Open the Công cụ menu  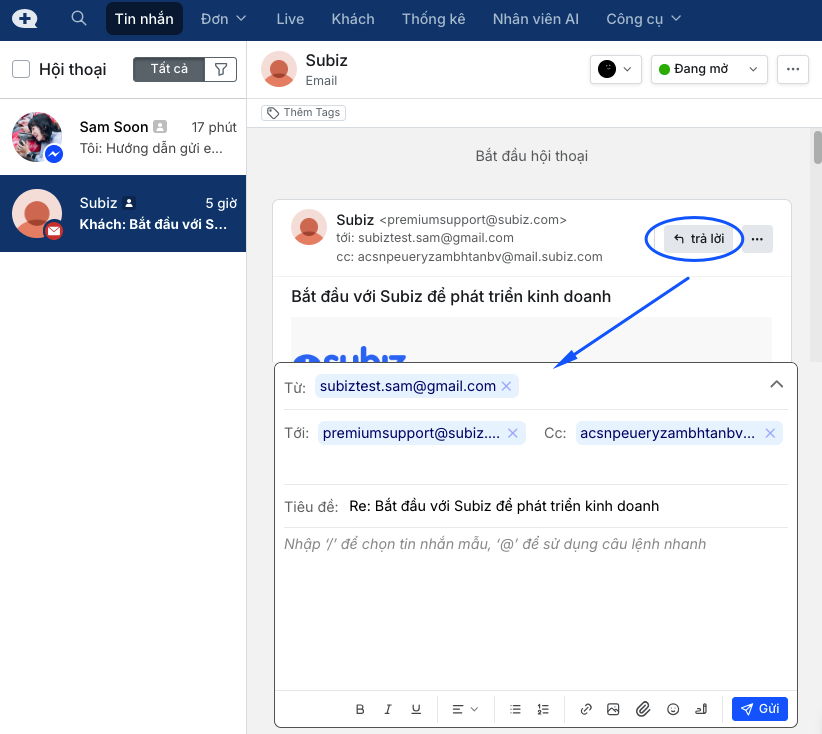click(x=643, y=19)
